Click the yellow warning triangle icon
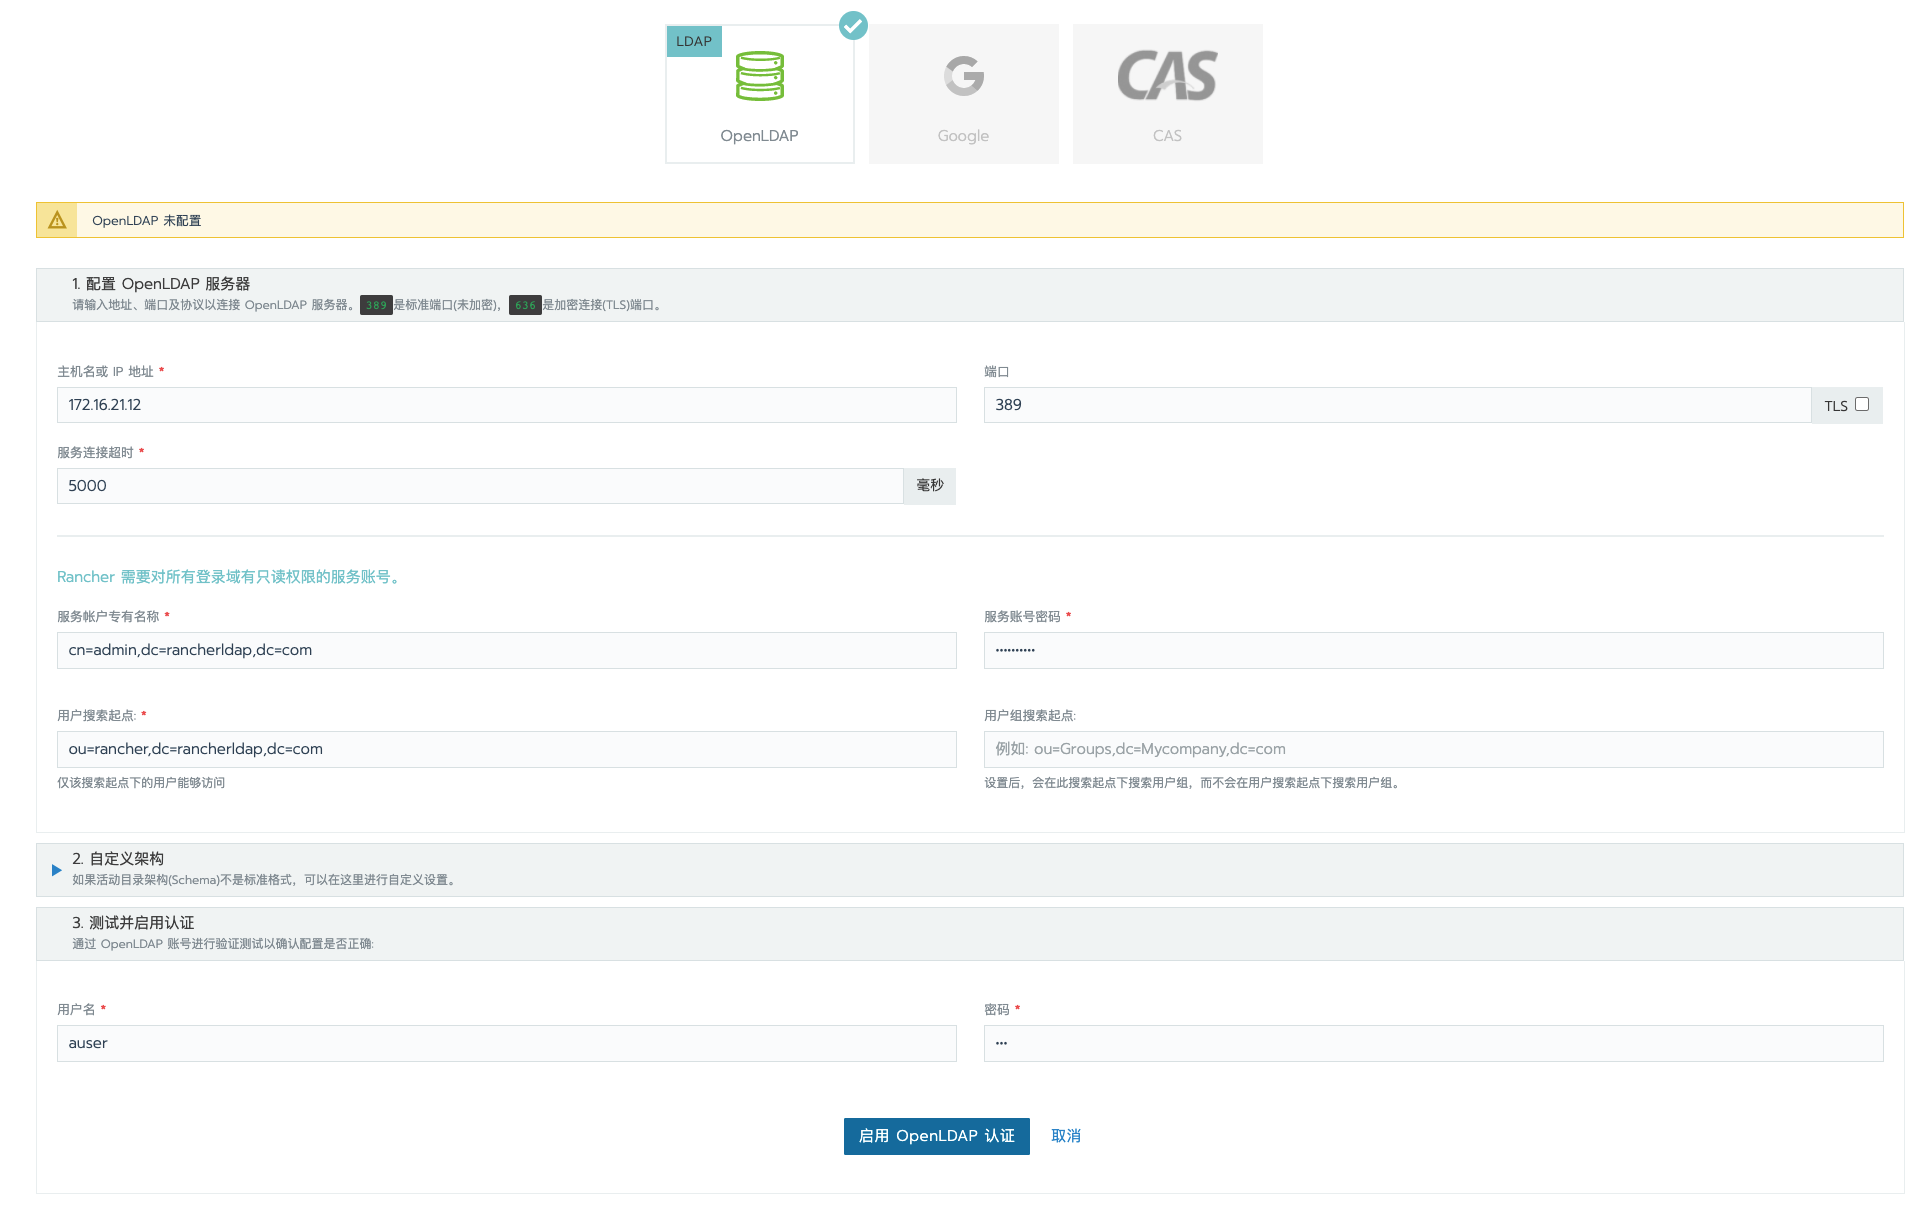This screenshot has height=1205, width=1927. (x=57, y=220)
